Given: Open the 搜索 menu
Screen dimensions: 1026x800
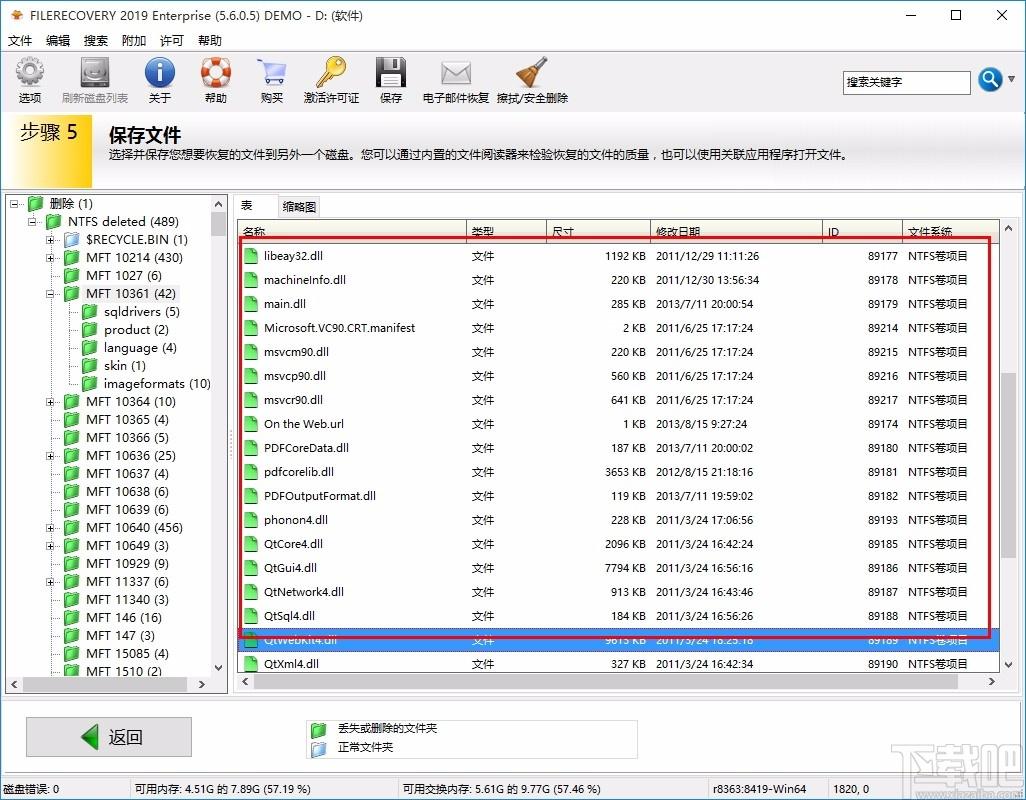Looking at the screenshot, I should pos(96,41).
